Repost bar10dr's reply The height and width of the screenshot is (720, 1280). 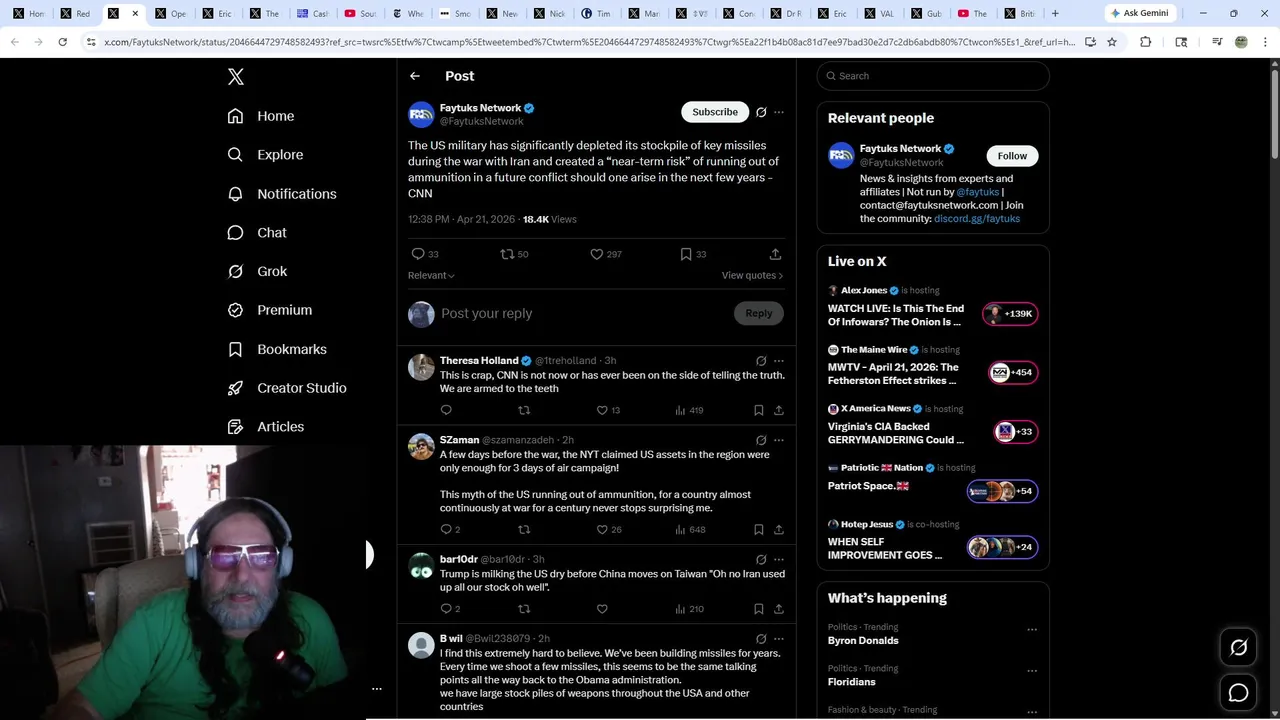[524, 609]
